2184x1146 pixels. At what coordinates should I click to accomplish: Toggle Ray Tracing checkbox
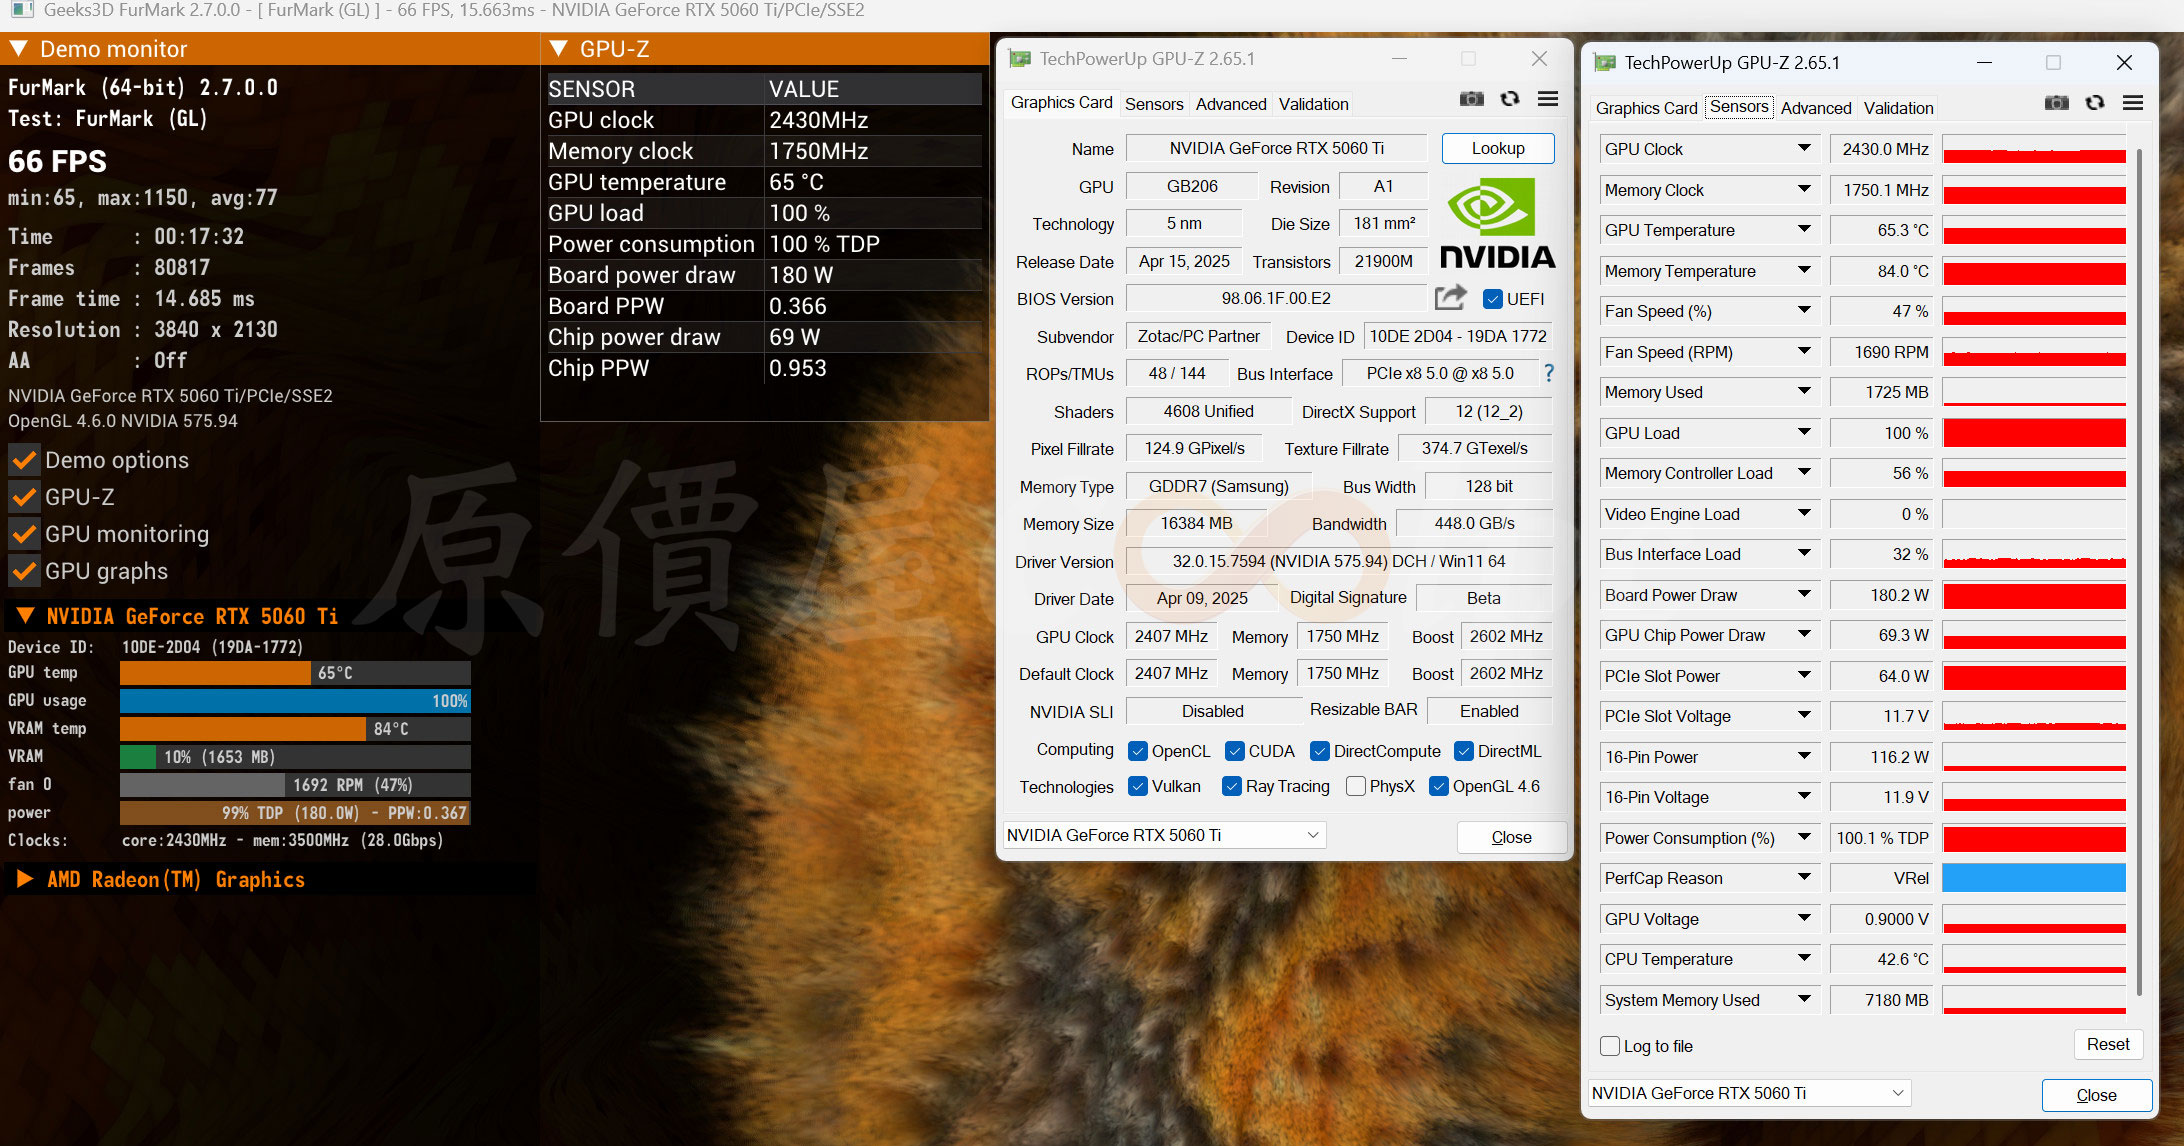tap(1231, 786)
